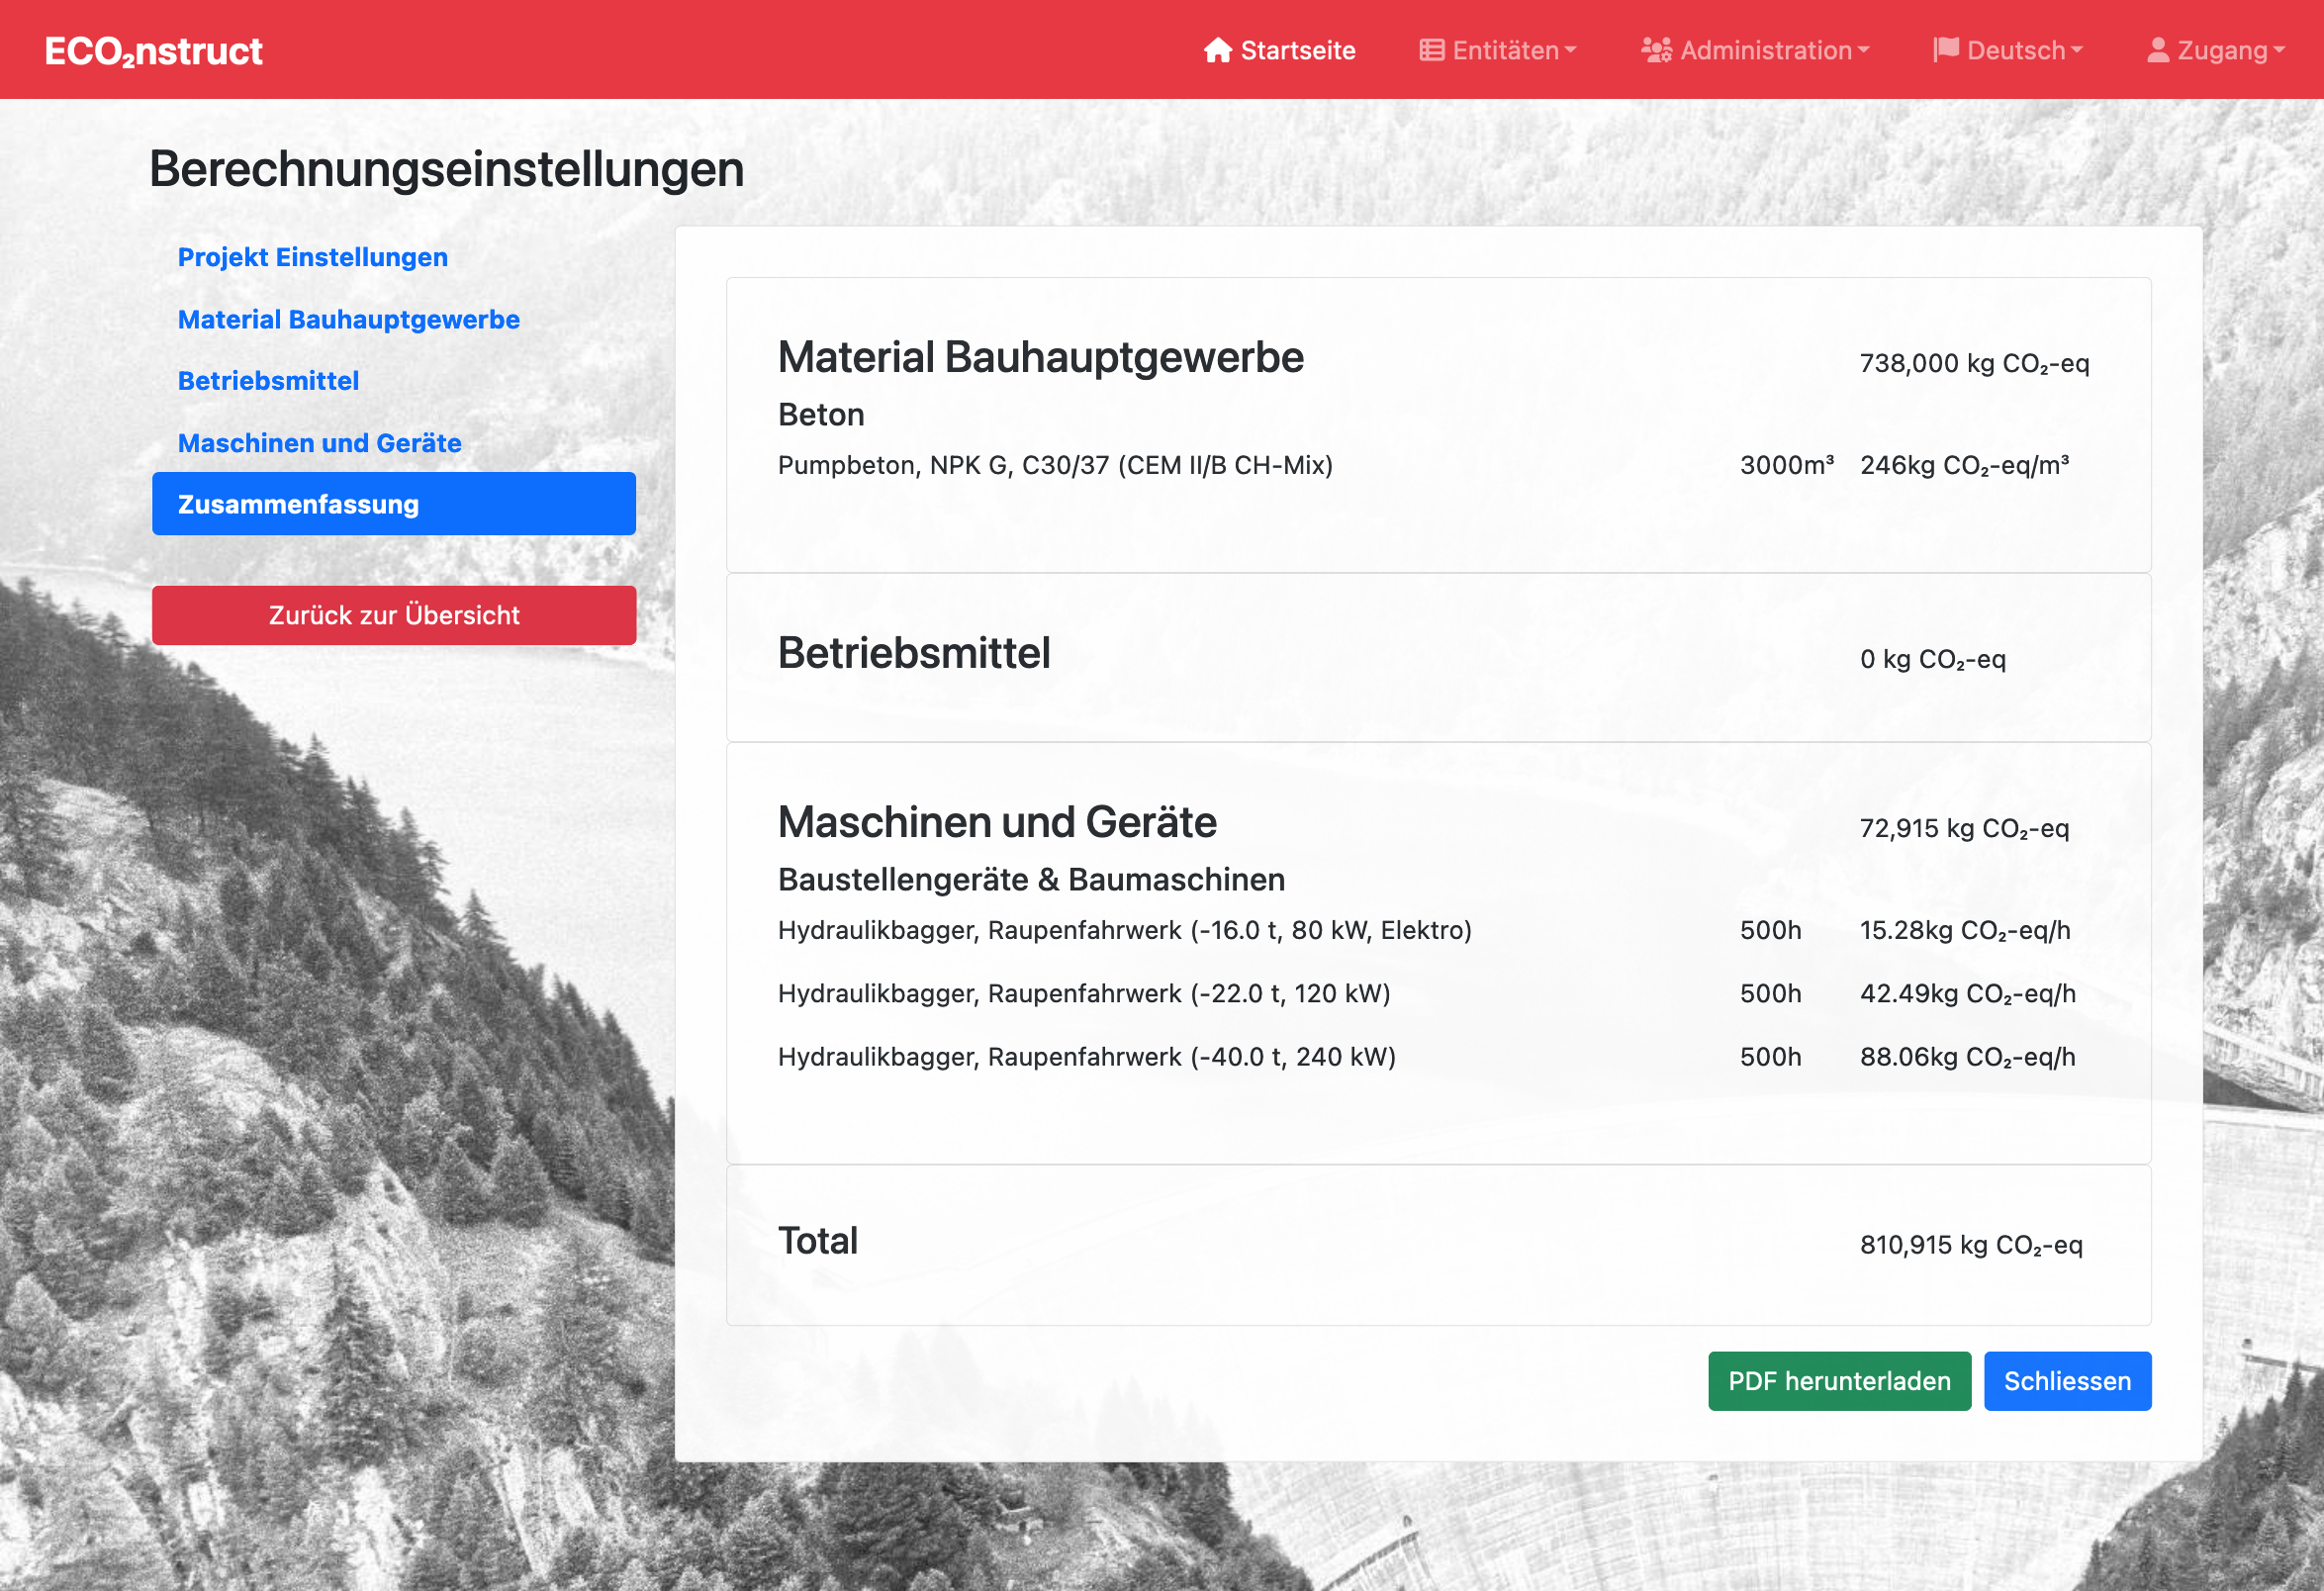The width and height of the screenshot is (2324, 1591).
Task: Click the ECO₂nstruct logo
Action: (154, 51)
